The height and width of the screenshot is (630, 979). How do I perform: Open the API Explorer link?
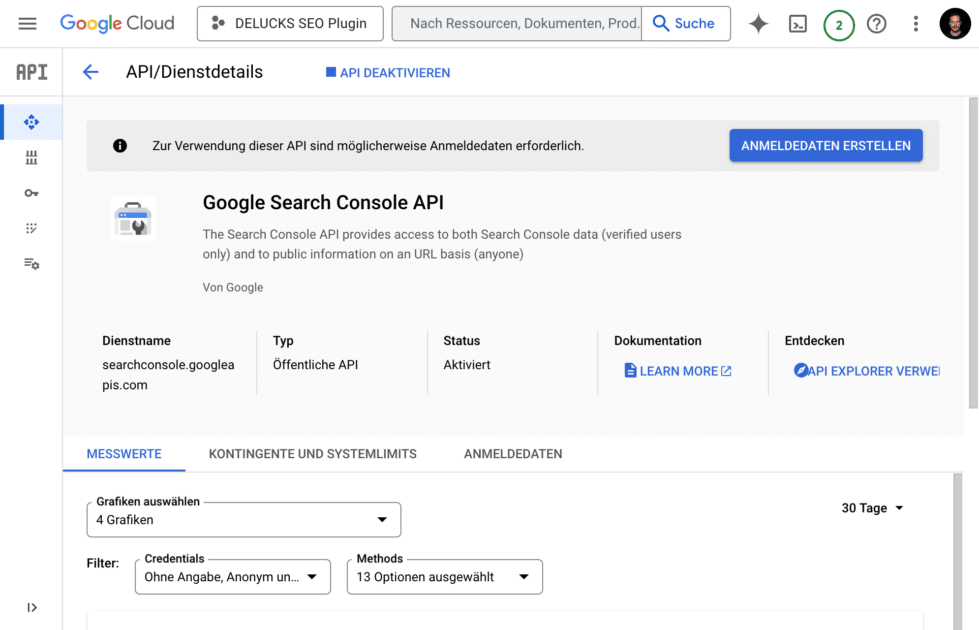point(867,371)
